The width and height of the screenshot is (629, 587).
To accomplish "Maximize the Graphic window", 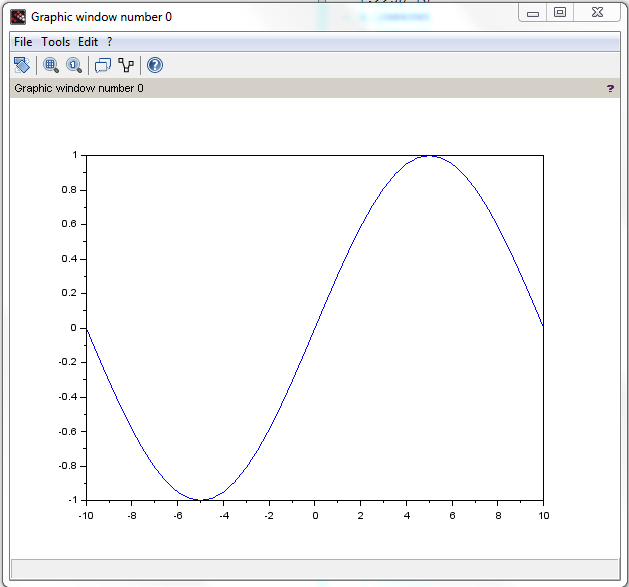I will tap(560, 12).
